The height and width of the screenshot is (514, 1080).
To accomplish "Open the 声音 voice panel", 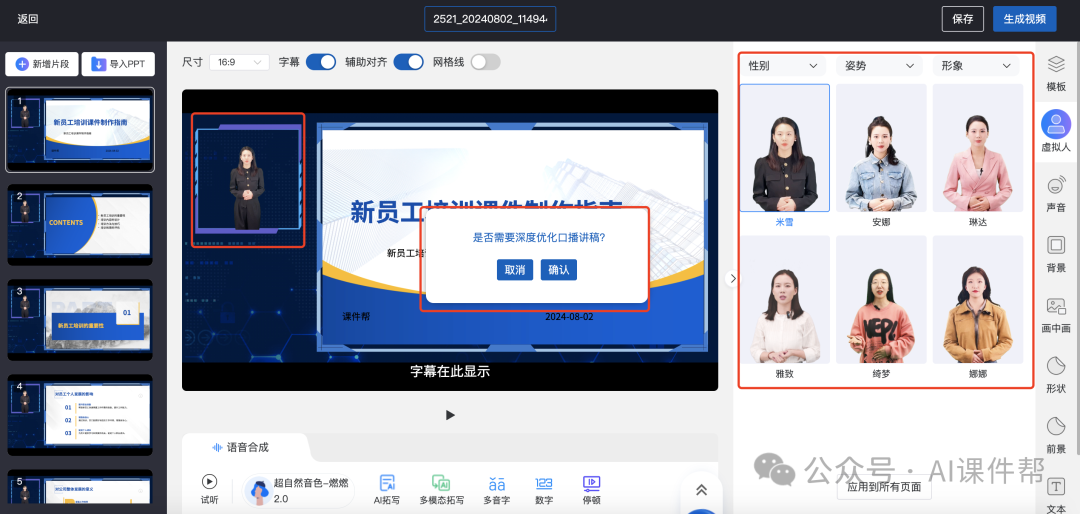I will click(1056, 194).
